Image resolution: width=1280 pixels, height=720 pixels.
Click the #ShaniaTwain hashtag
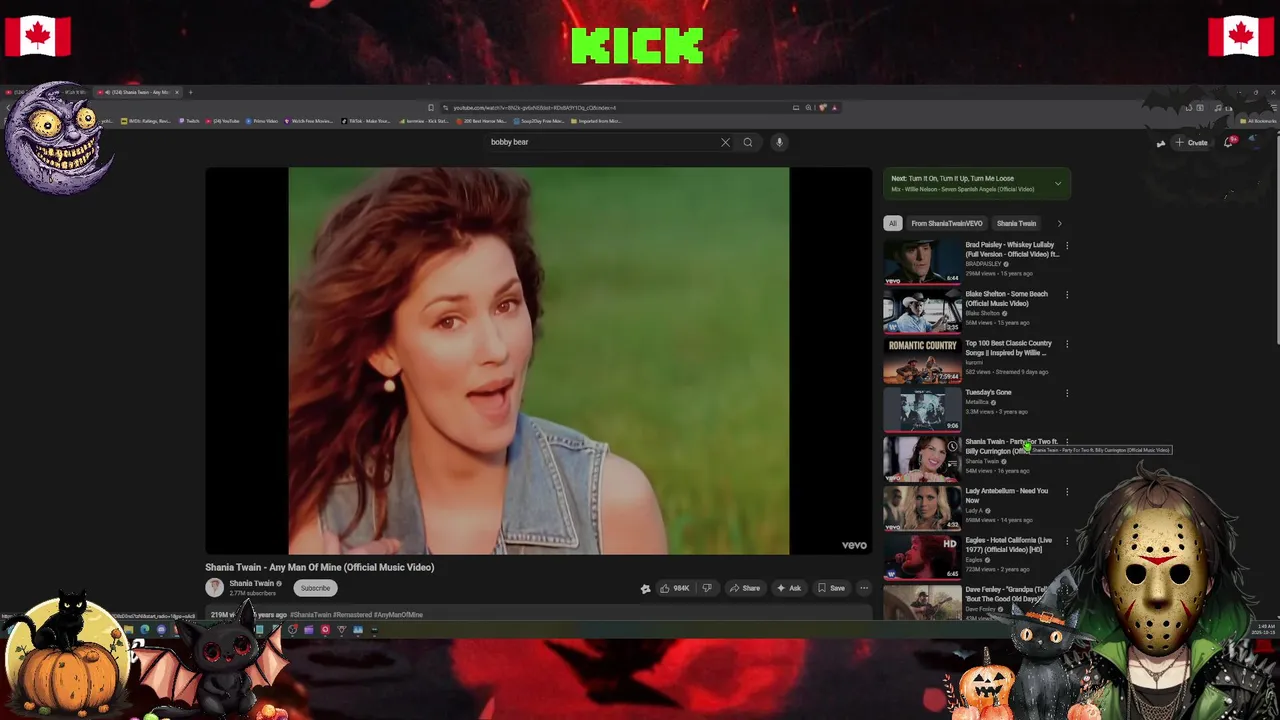[x=310, y=615]
